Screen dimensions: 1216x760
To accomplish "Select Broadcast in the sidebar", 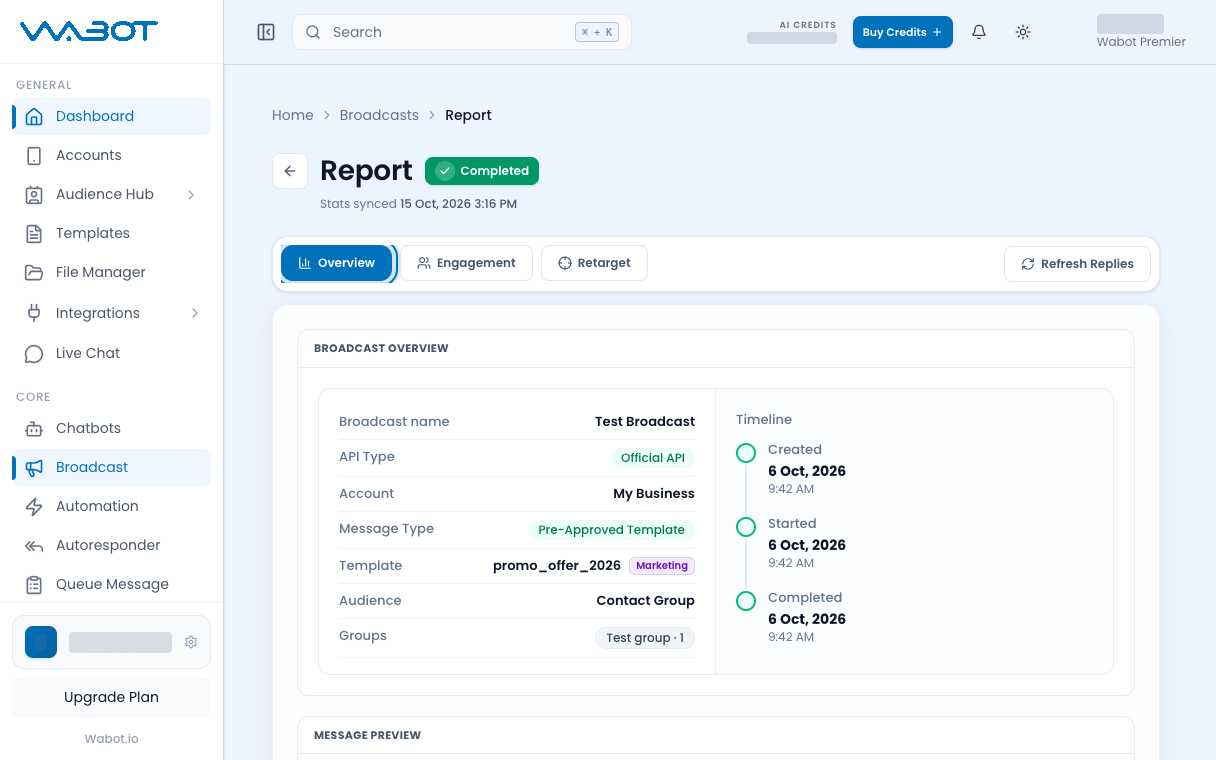I will (x=112, y=467).
